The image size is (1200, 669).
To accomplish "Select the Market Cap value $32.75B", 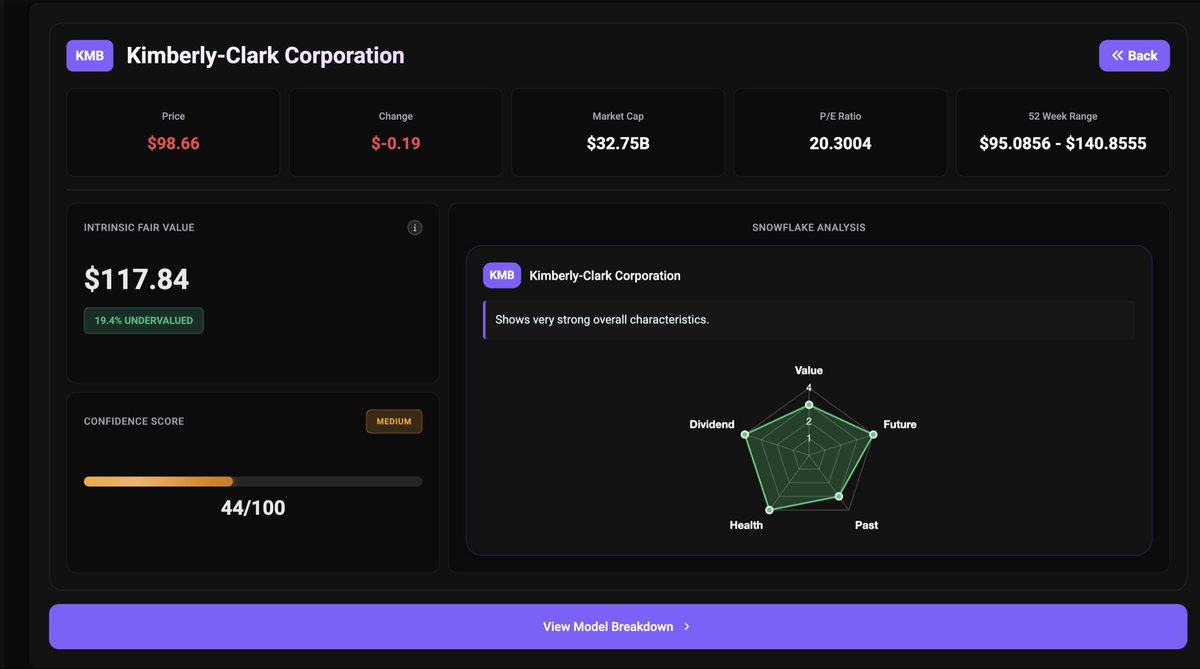I will tap(618, 143).
